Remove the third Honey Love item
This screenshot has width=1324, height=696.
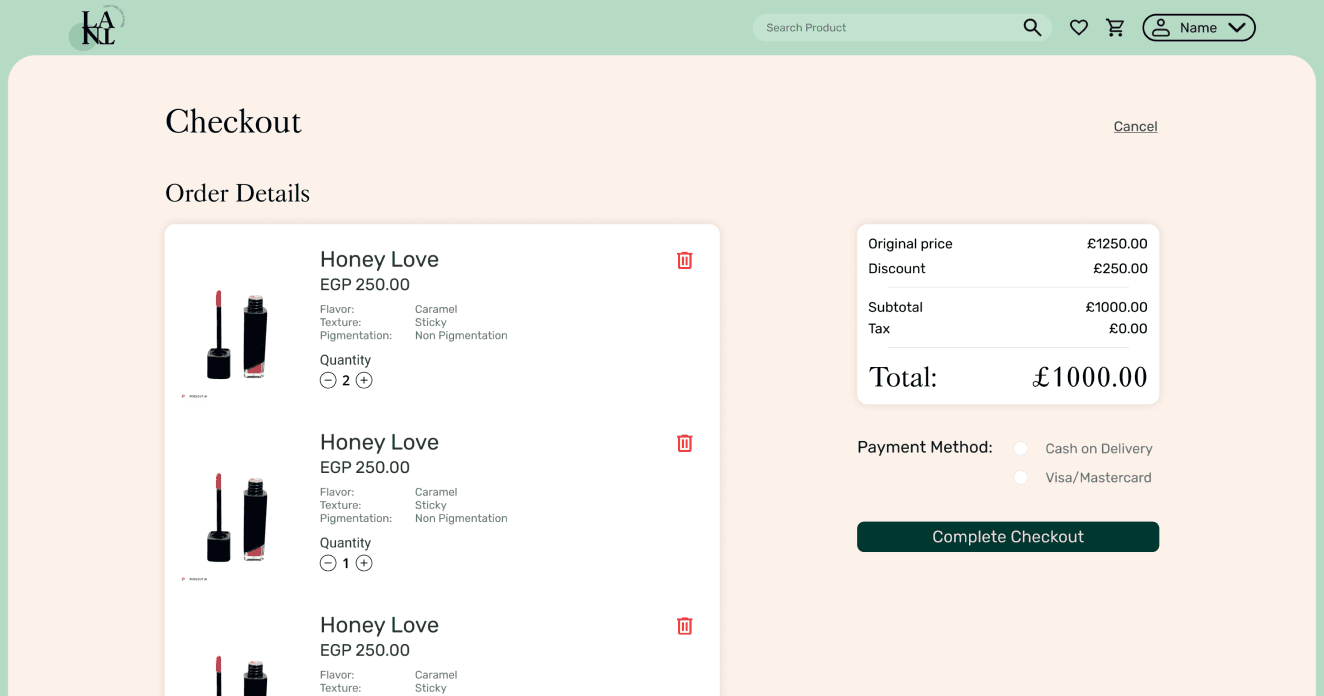684,626
